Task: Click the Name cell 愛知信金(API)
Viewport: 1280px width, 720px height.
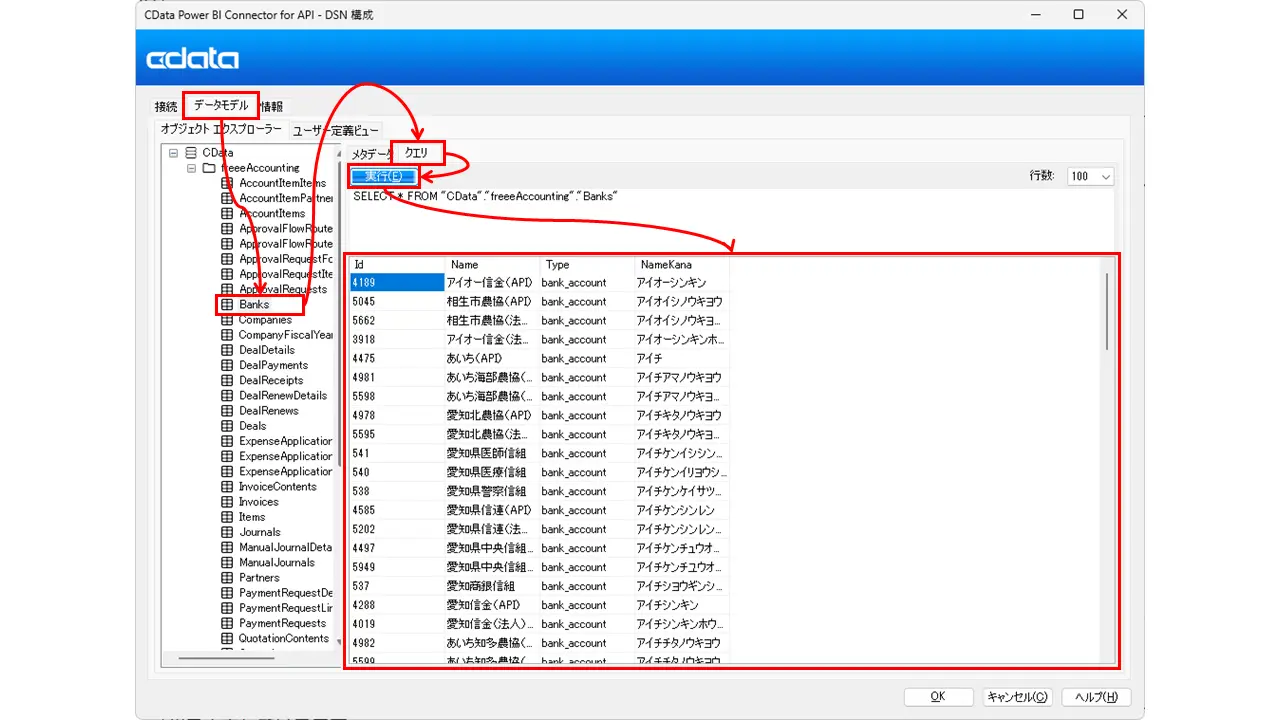Action: (493, 606)
